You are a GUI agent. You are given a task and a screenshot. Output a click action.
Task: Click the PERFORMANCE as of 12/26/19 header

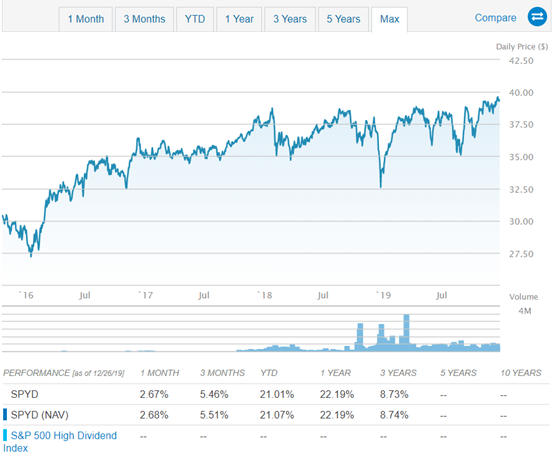click(64, 373)
